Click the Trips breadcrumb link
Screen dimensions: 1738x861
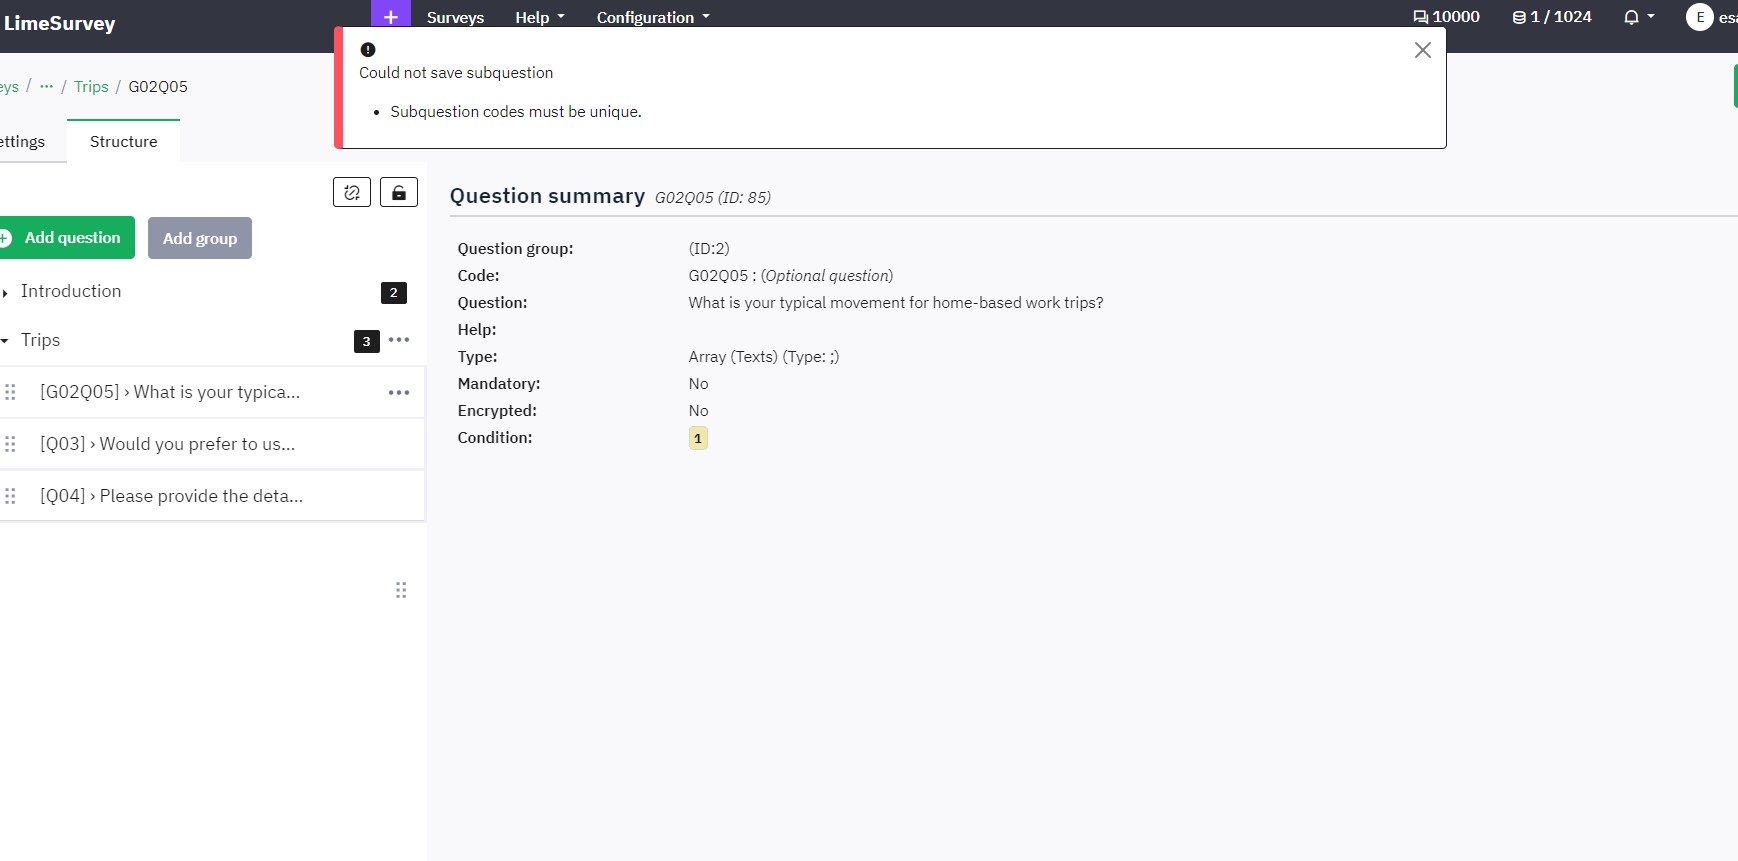[91, 86]
